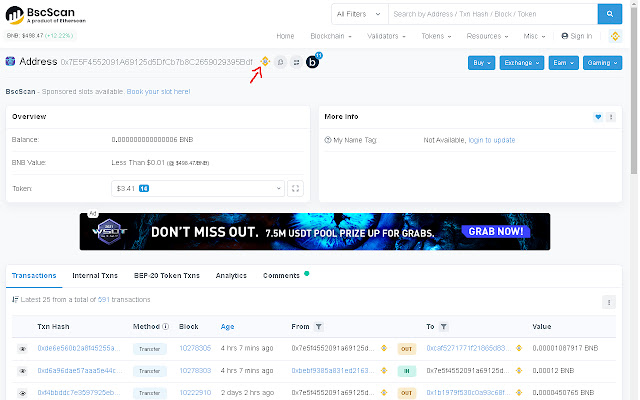Viewport: 640px width, 400px height.
Task: View details eye icon for 0xd6a96dae57aaa5e44c row
Action: 23,371
